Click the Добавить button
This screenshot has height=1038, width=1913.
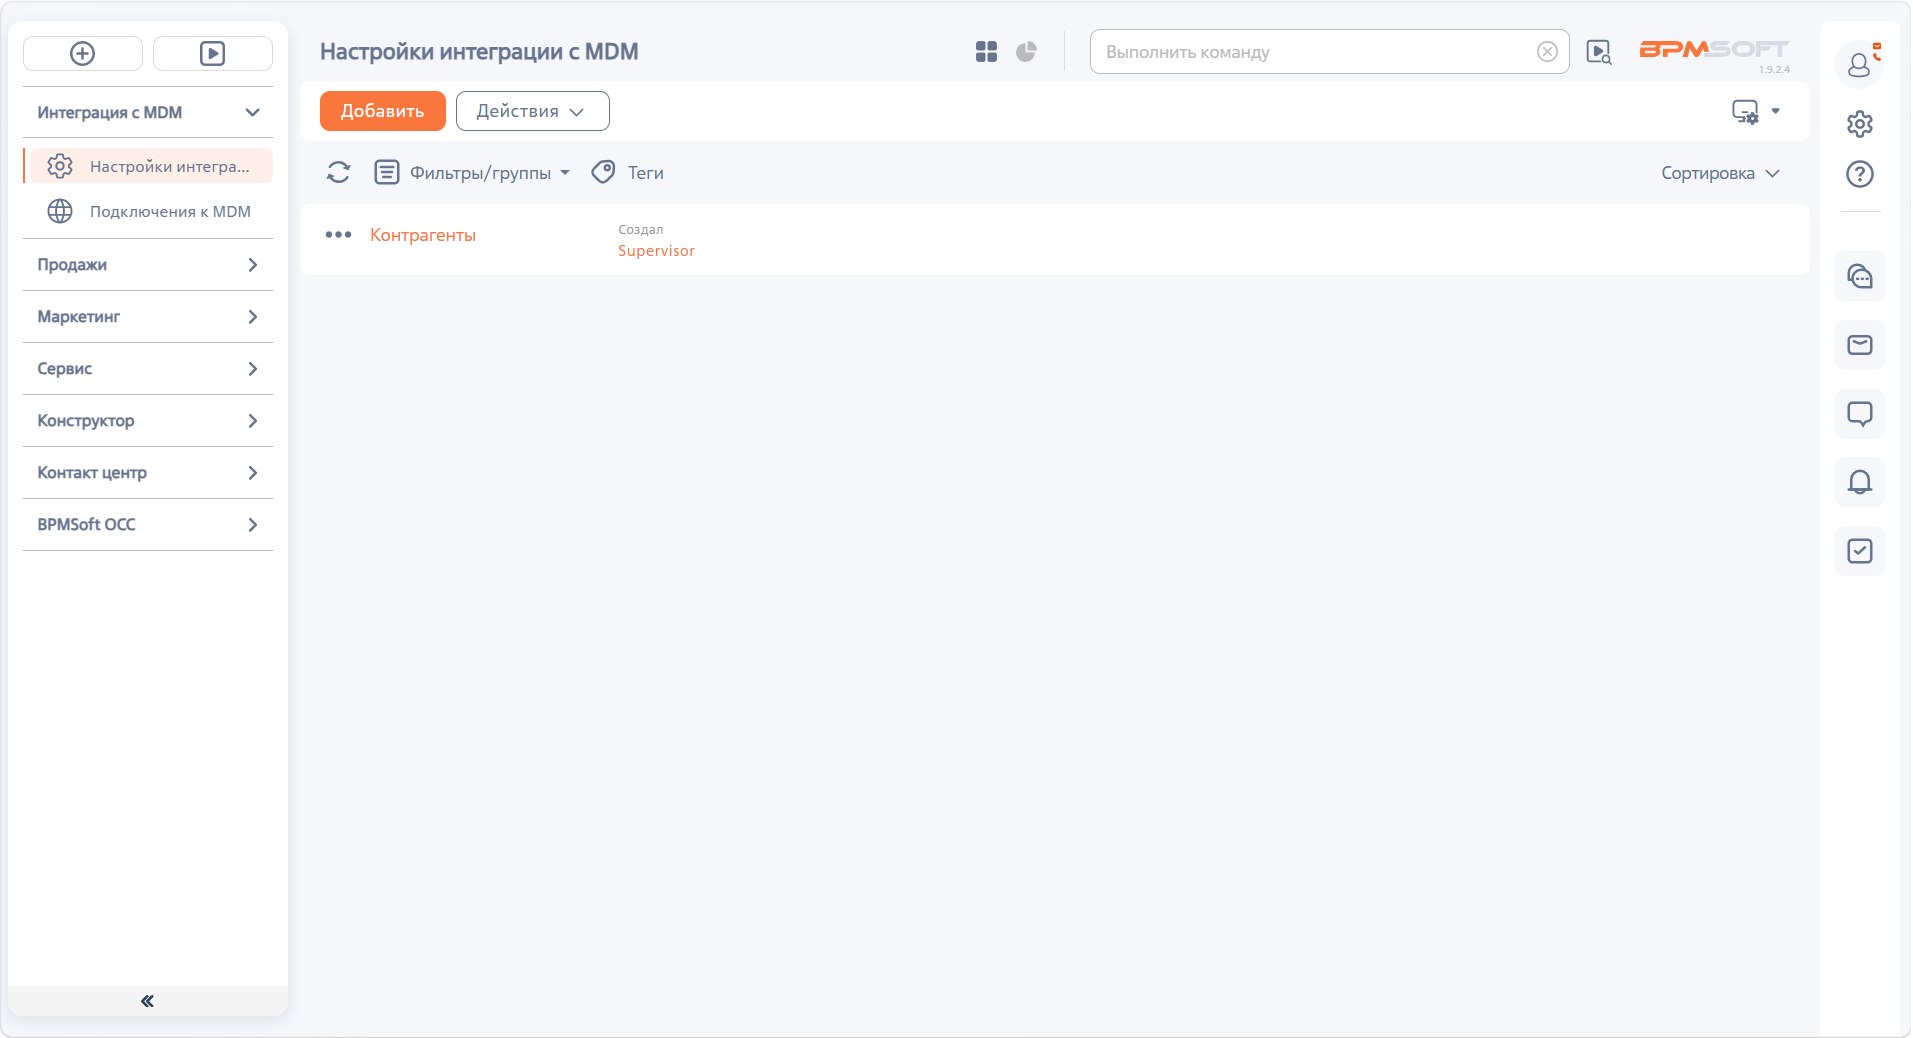click(x=382, y=111)
